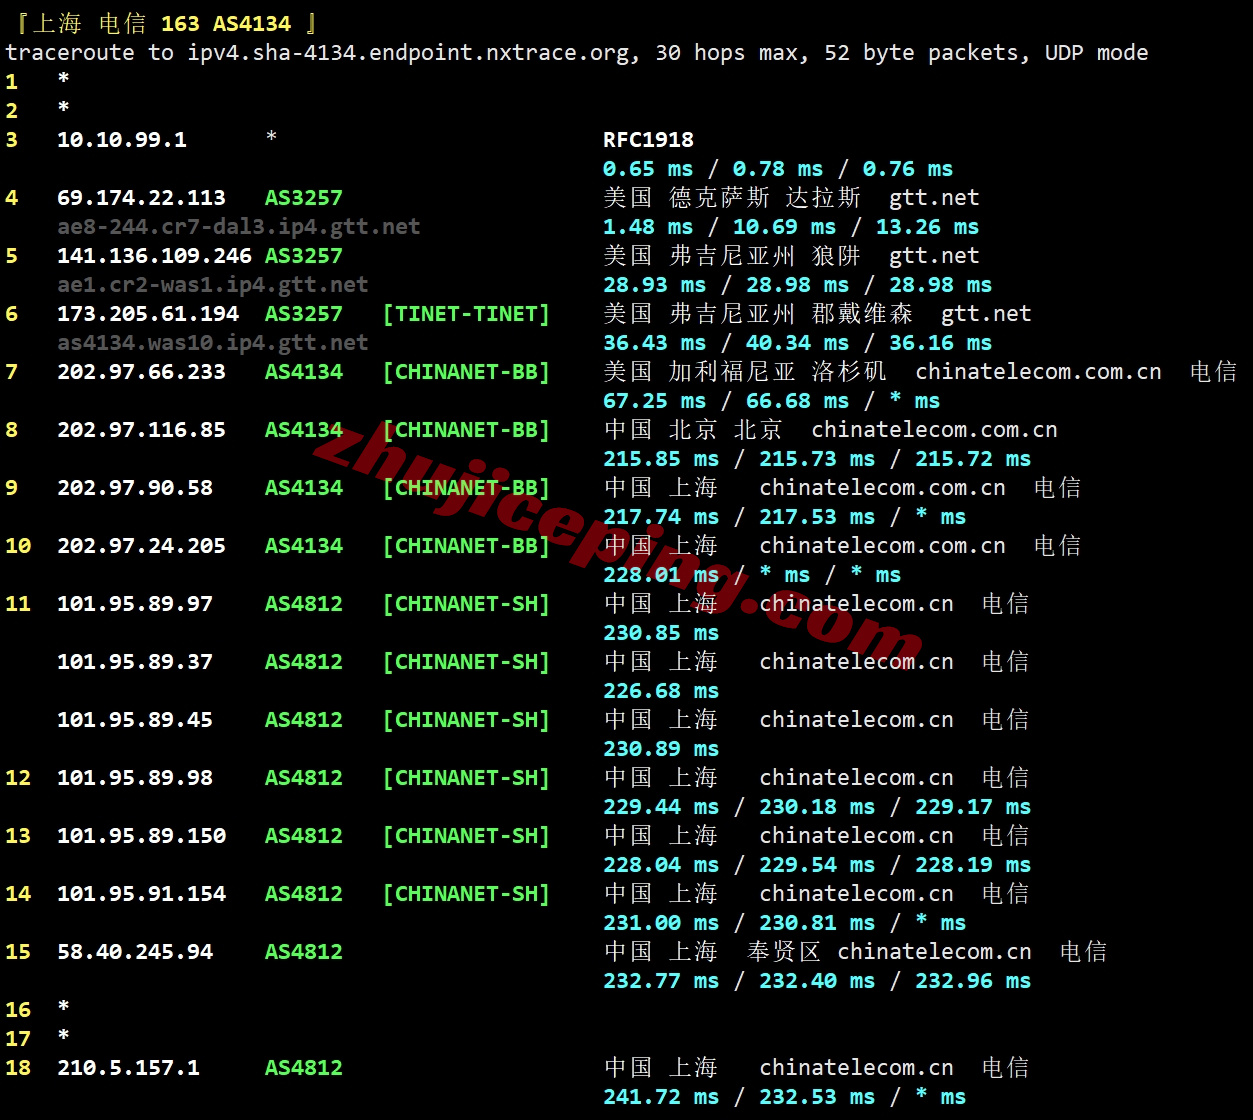Click latency value 215.85 ms

coord(661,458)
